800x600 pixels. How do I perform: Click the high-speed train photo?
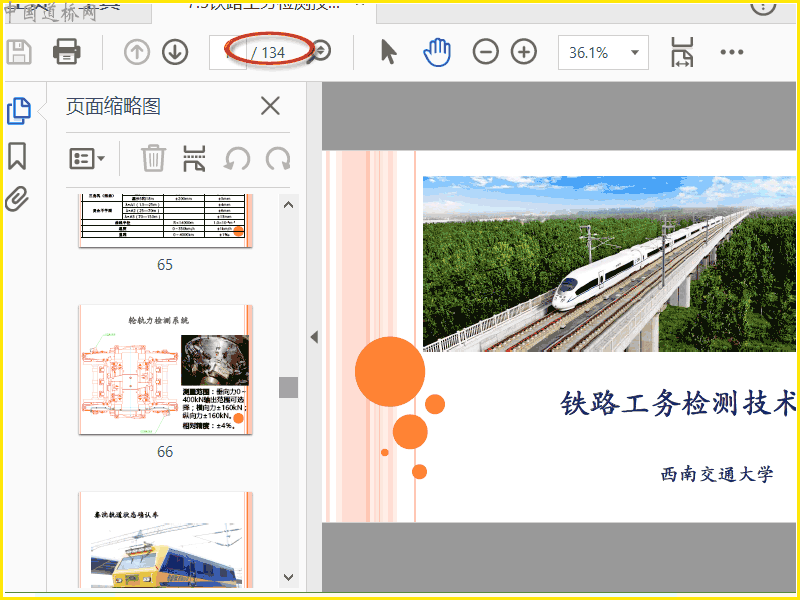click(609, 264)
